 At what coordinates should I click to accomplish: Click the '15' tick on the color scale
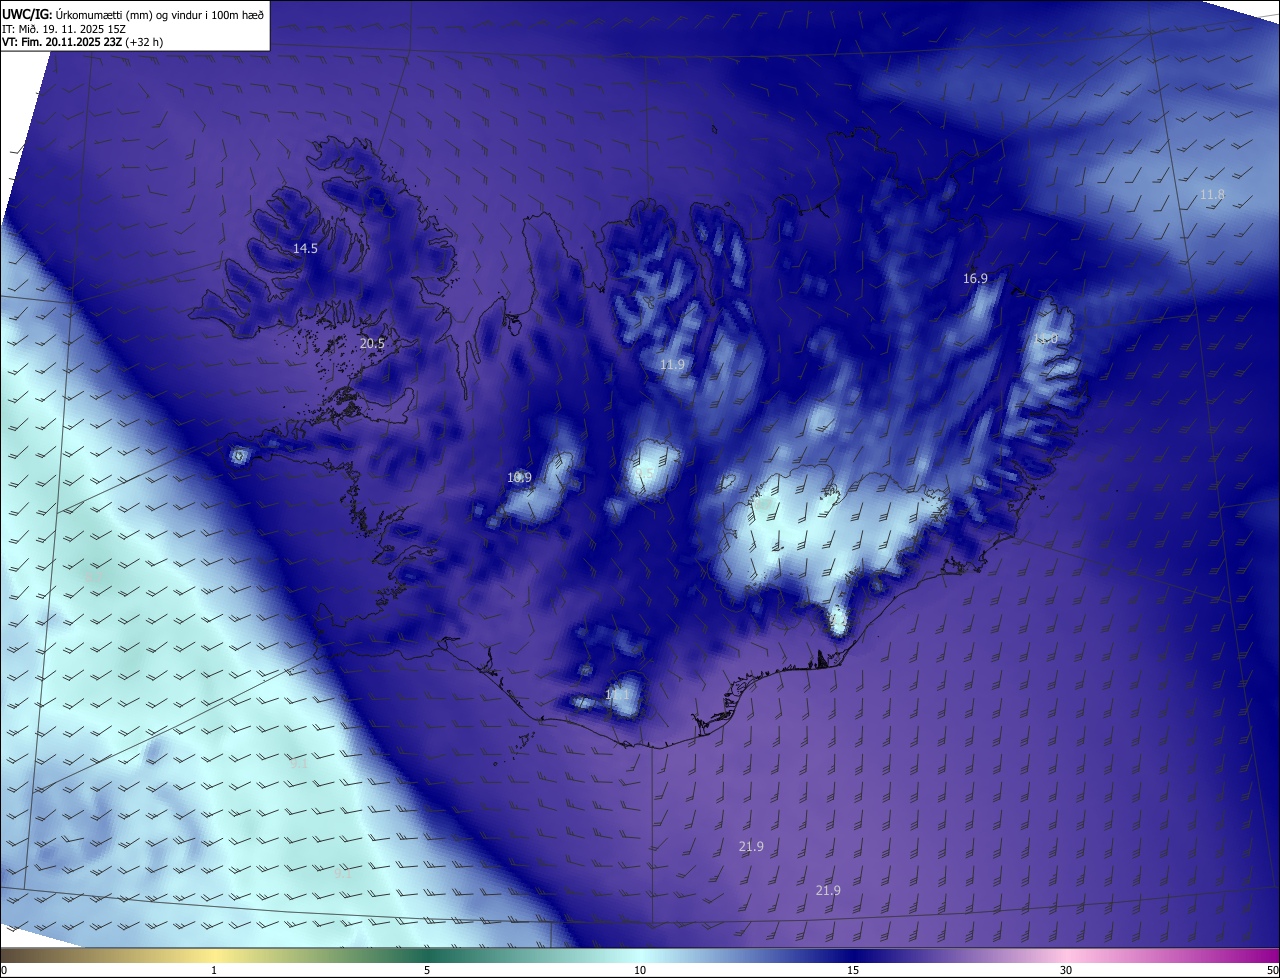tap(853, 970)
